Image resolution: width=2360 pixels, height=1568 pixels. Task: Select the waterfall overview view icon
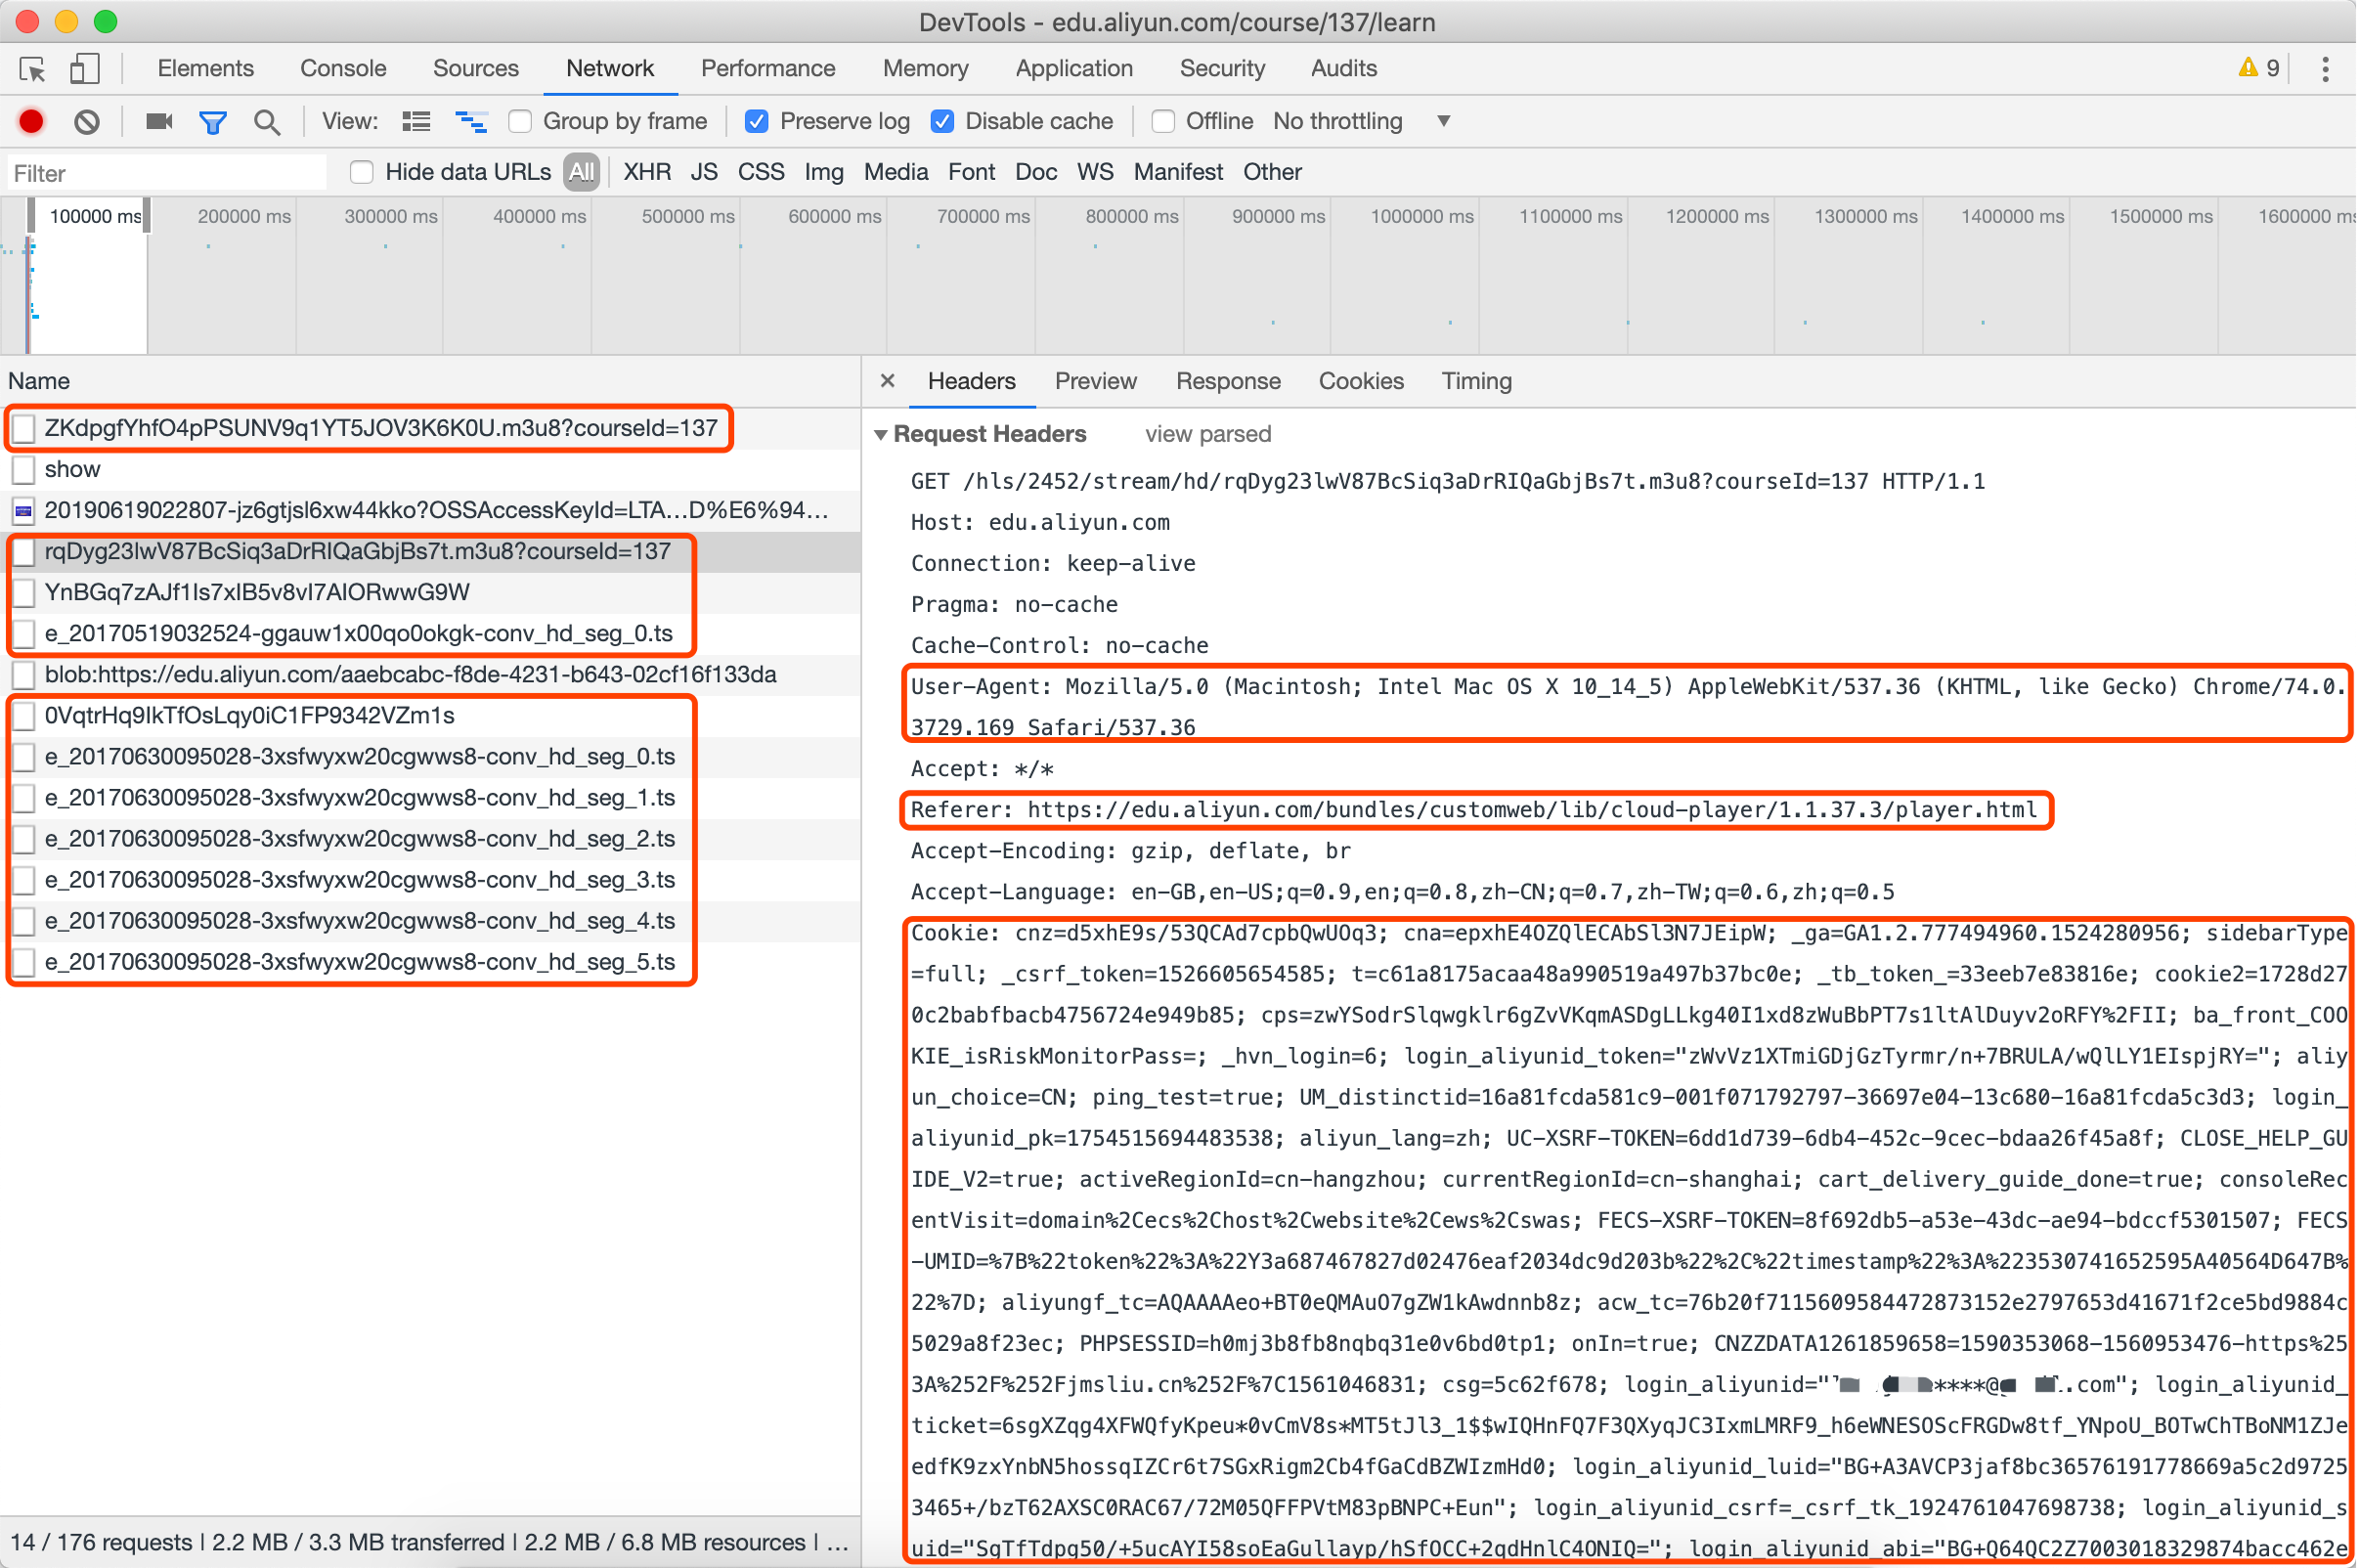point(470,121)
